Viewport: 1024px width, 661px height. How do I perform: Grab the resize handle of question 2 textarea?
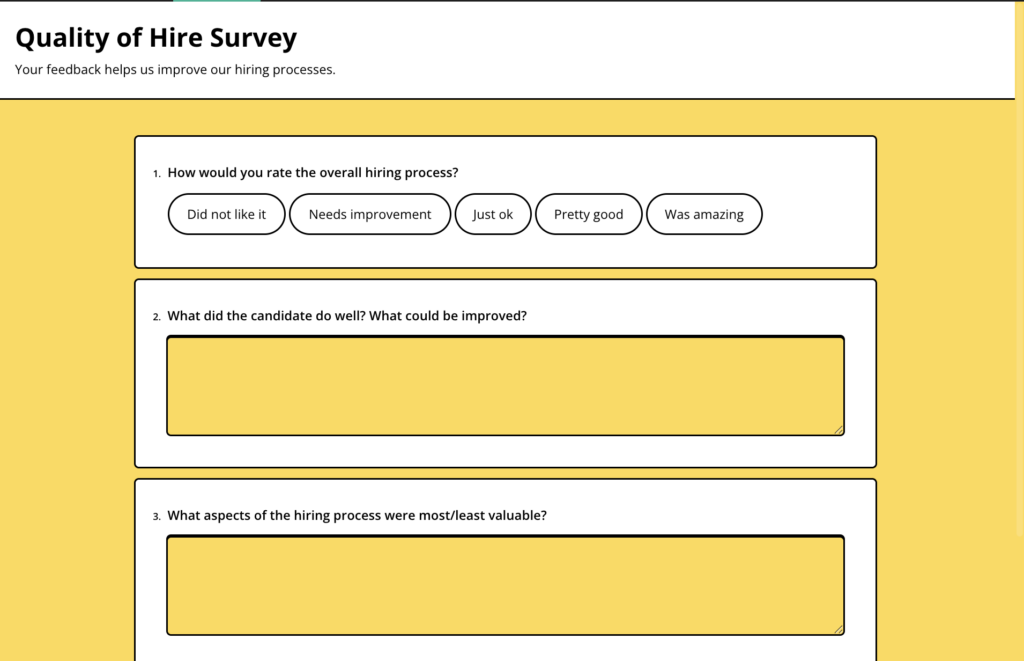(x=839, y=430)
